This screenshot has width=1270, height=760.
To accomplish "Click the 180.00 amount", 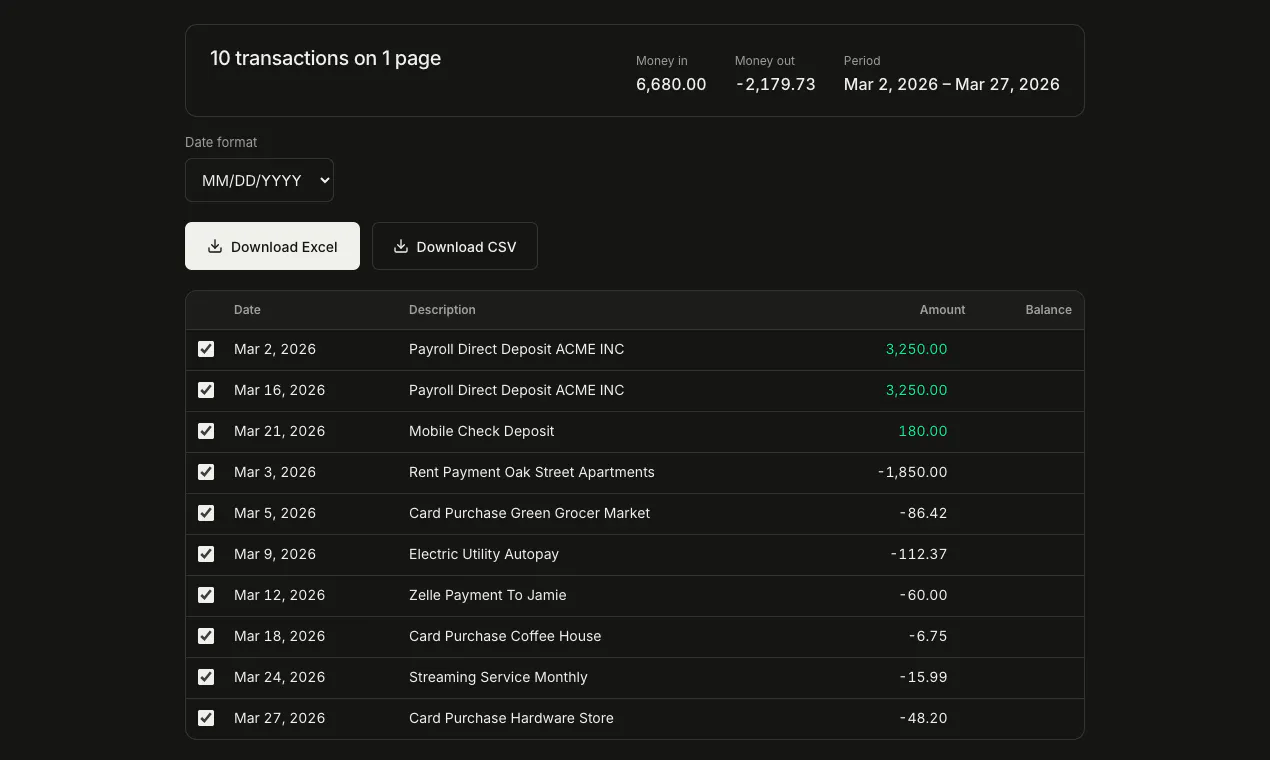I will point(922,431).
